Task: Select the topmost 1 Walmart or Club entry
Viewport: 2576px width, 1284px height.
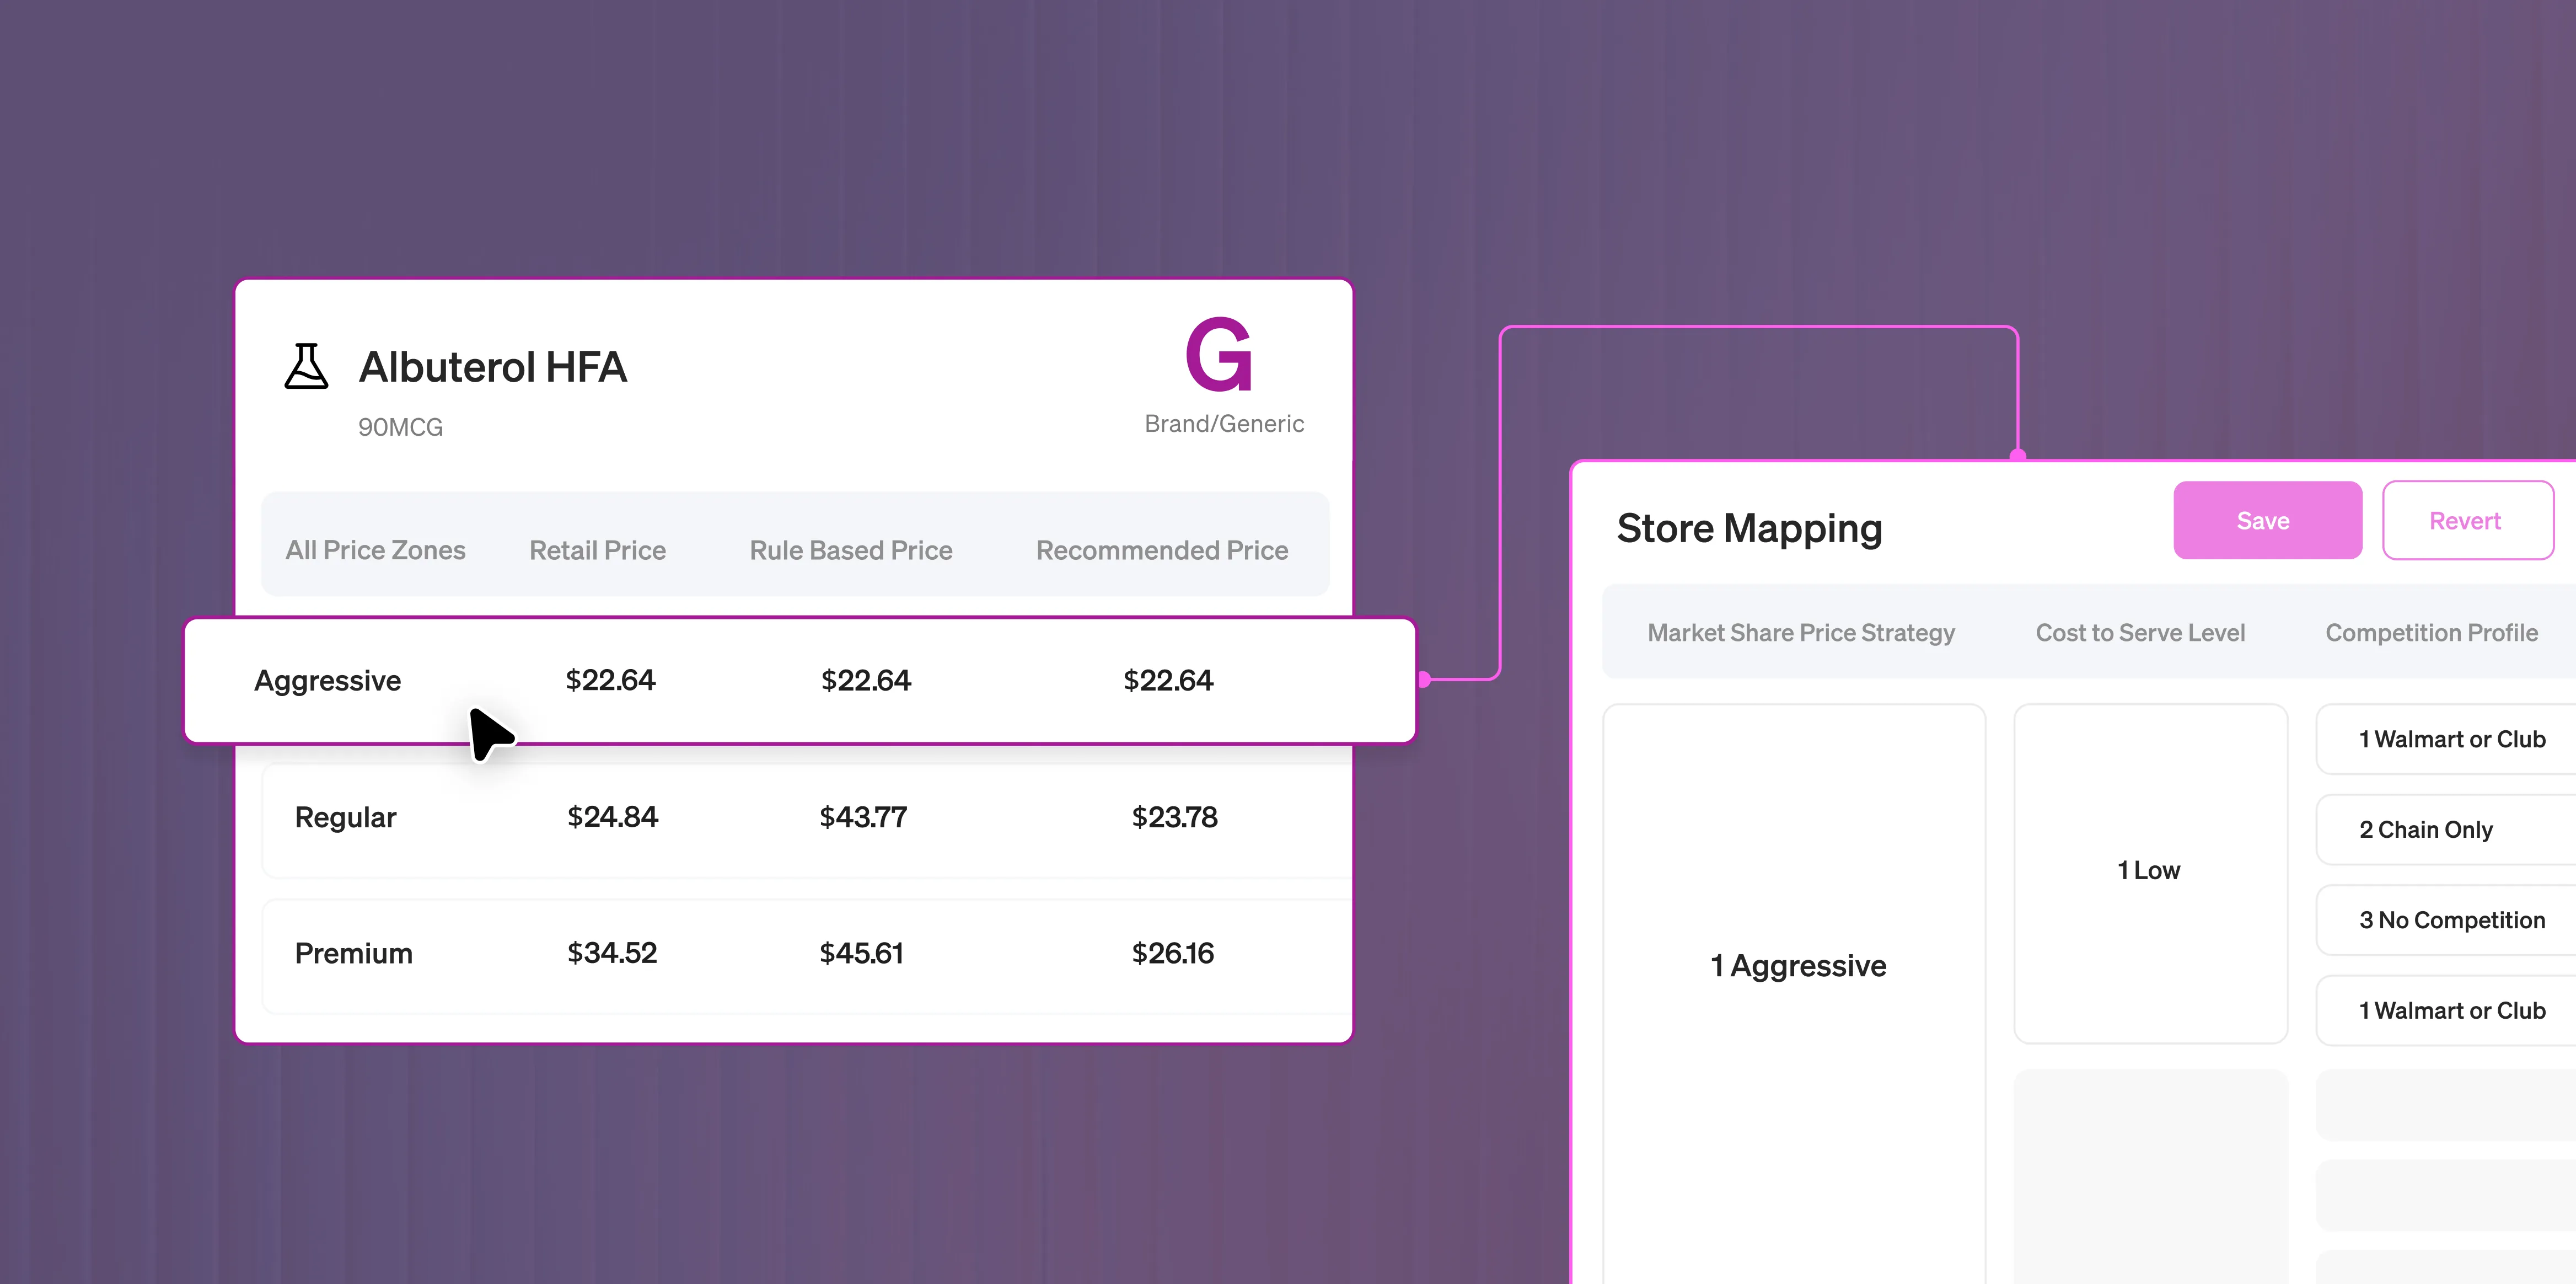Action: (x=2451, y=740)
